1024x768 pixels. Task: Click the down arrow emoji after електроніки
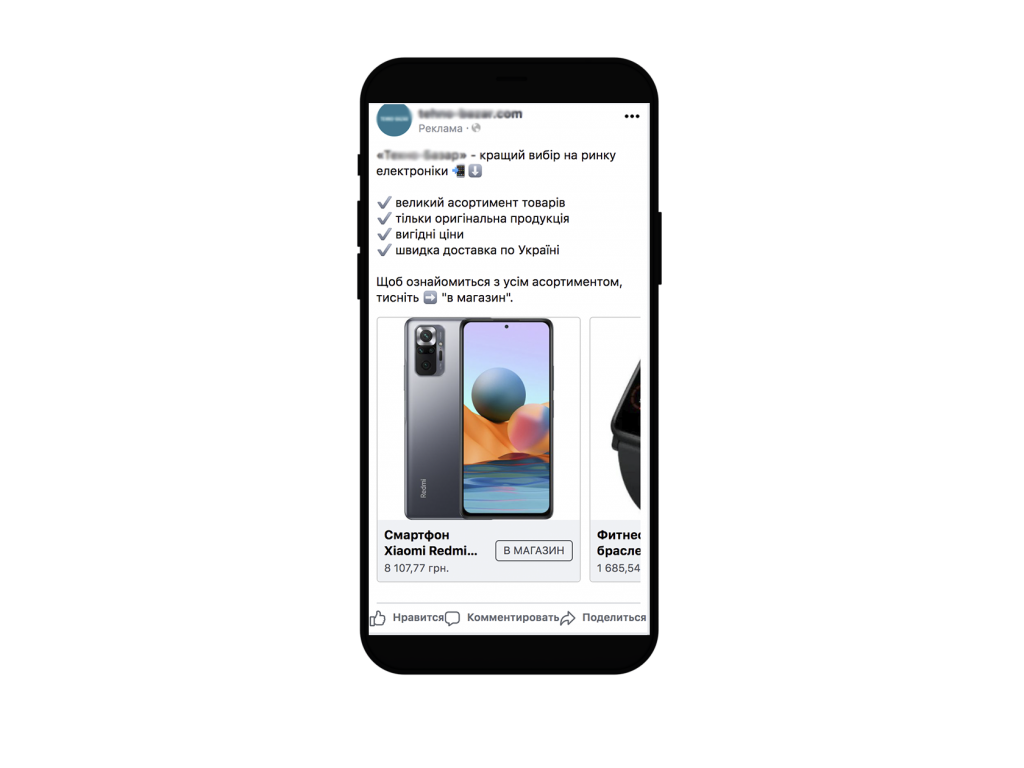tap(475, 171)
